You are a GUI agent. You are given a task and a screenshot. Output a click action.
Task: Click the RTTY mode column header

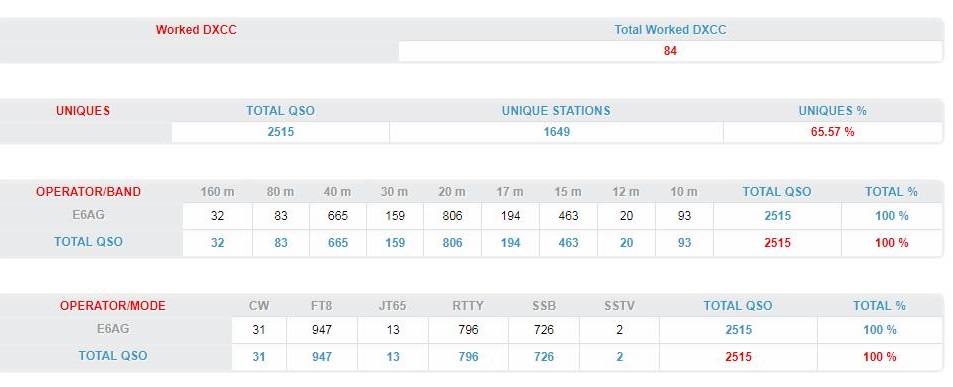[468, 306]
